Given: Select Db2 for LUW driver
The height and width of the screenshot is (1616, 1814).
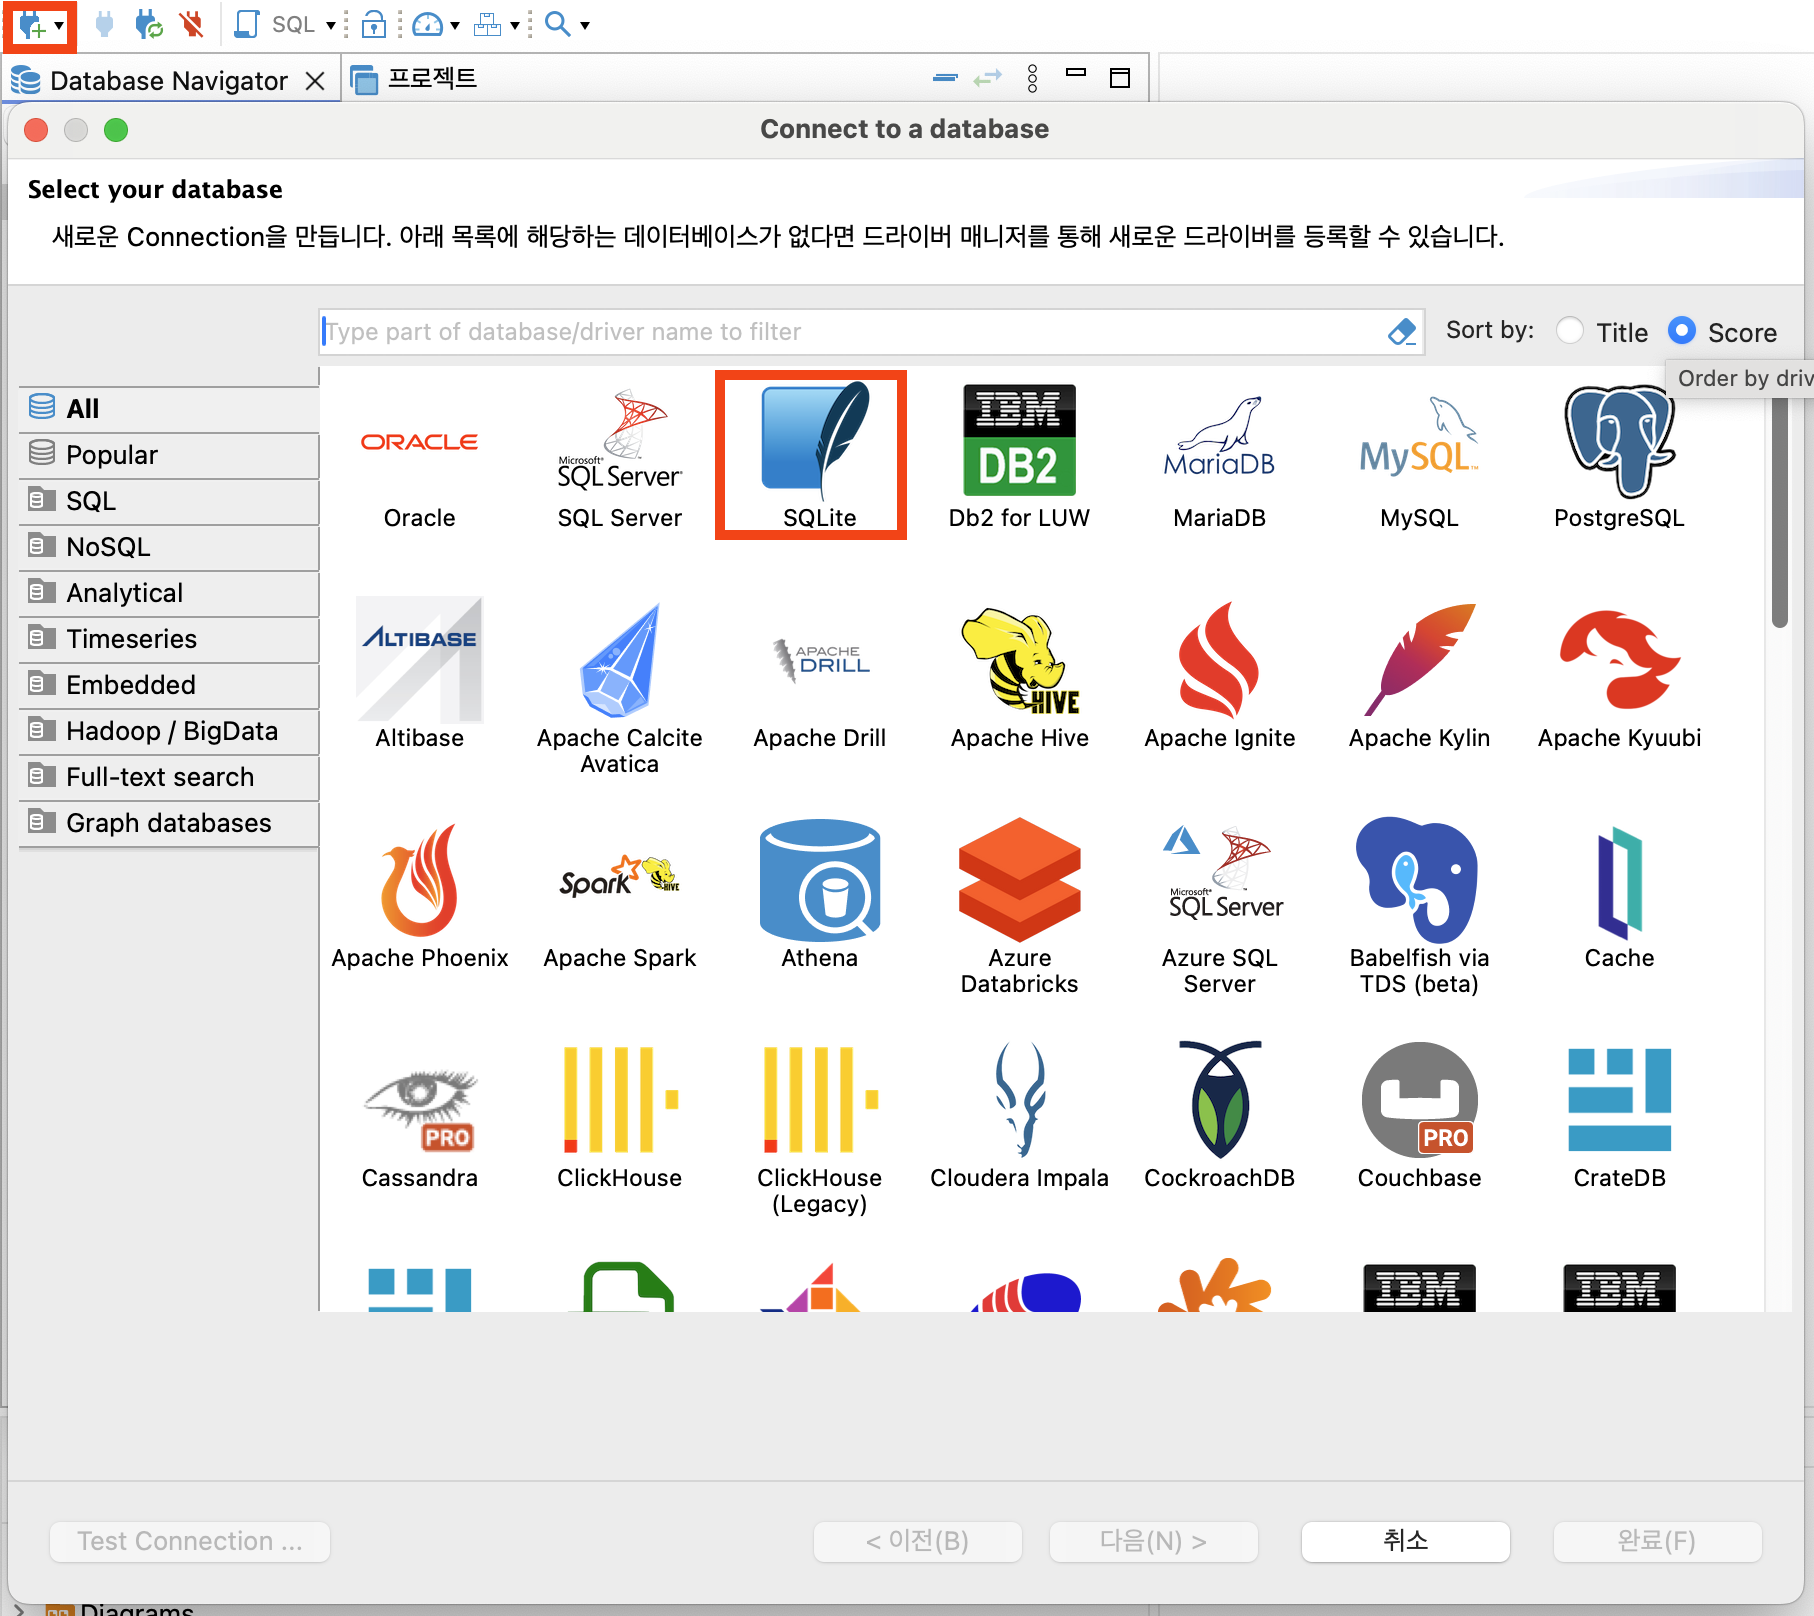Looking at the screenshot, I should pos(1019,456).
